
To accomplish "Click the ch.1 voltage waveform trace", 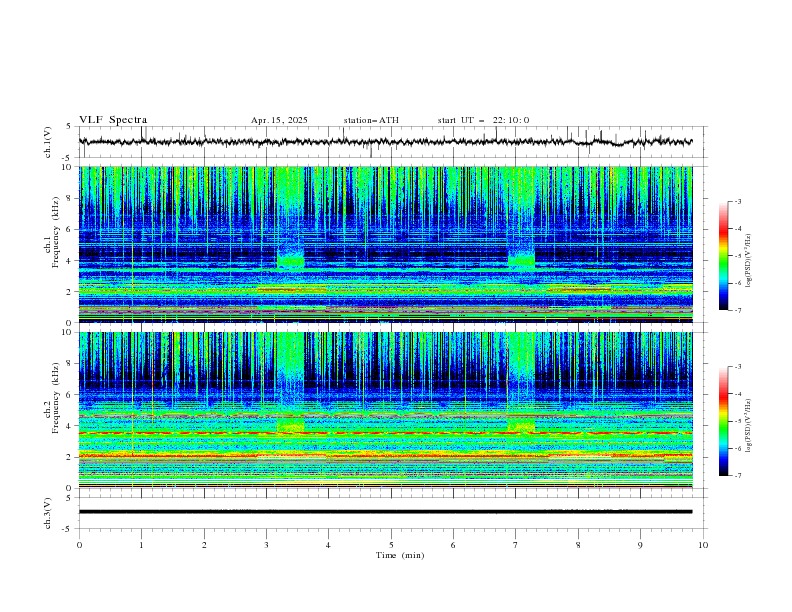I will (385, 142).
